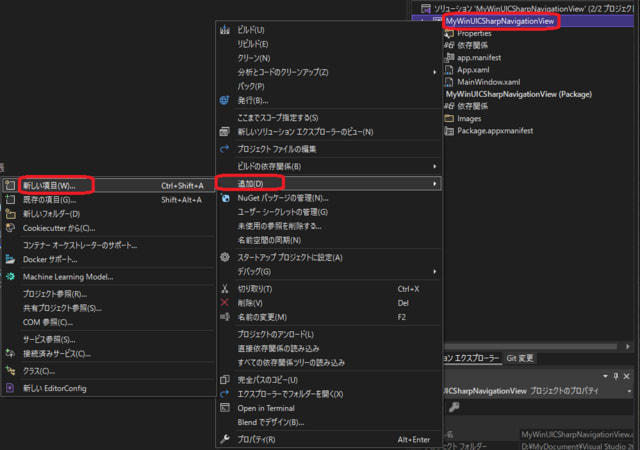
Task: Switch to the Git 変更 tab
Action: 521,357
